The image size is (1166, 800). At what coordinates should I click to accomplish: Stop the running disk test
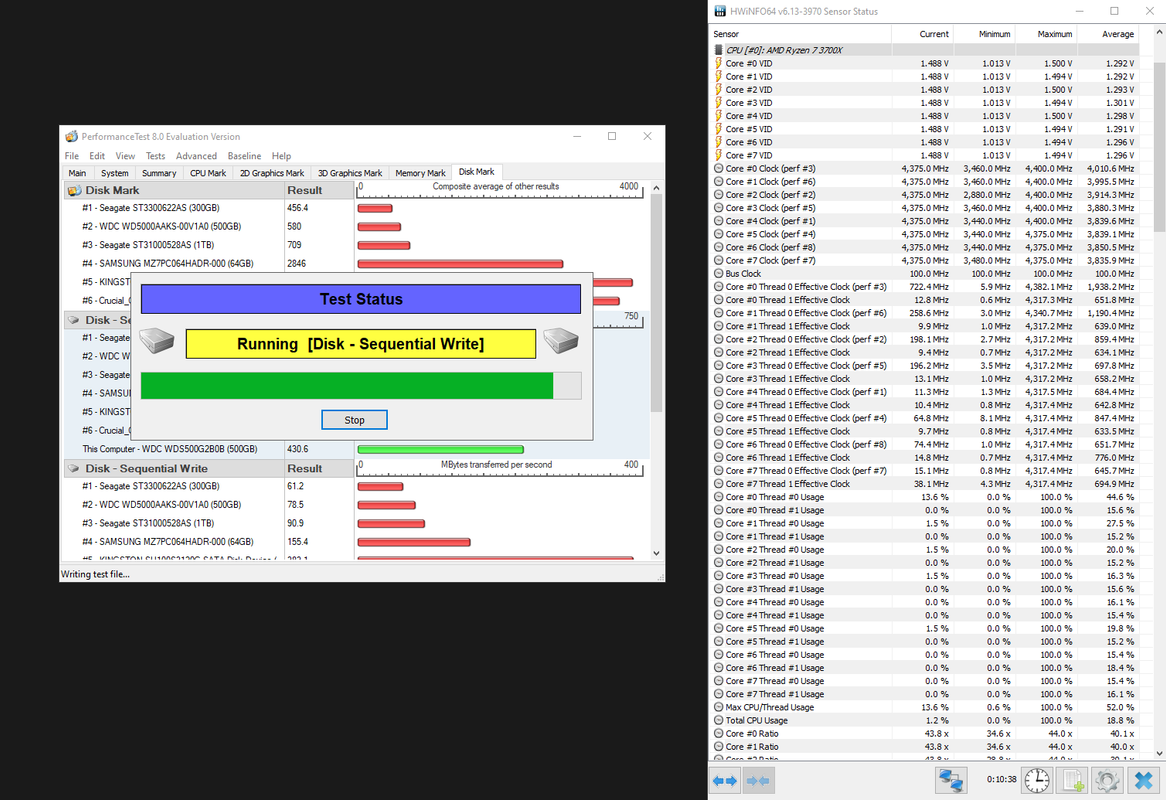pos(354,420)
